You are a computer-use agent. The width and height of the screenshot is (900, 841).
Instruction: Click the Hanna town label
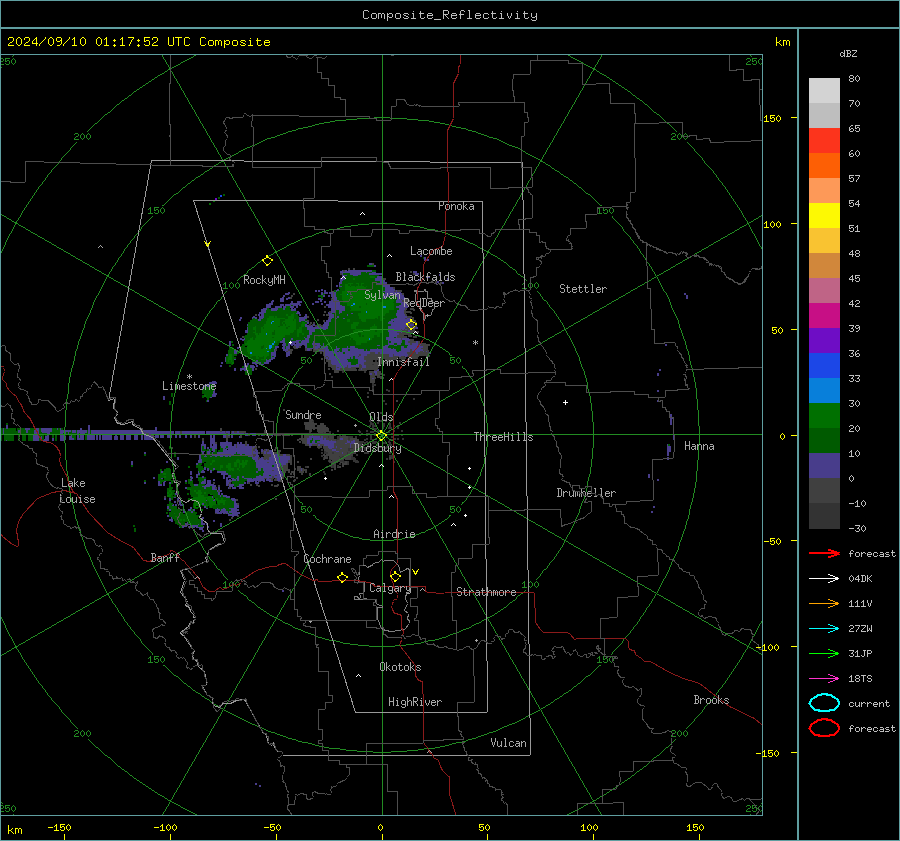point(699,446)
